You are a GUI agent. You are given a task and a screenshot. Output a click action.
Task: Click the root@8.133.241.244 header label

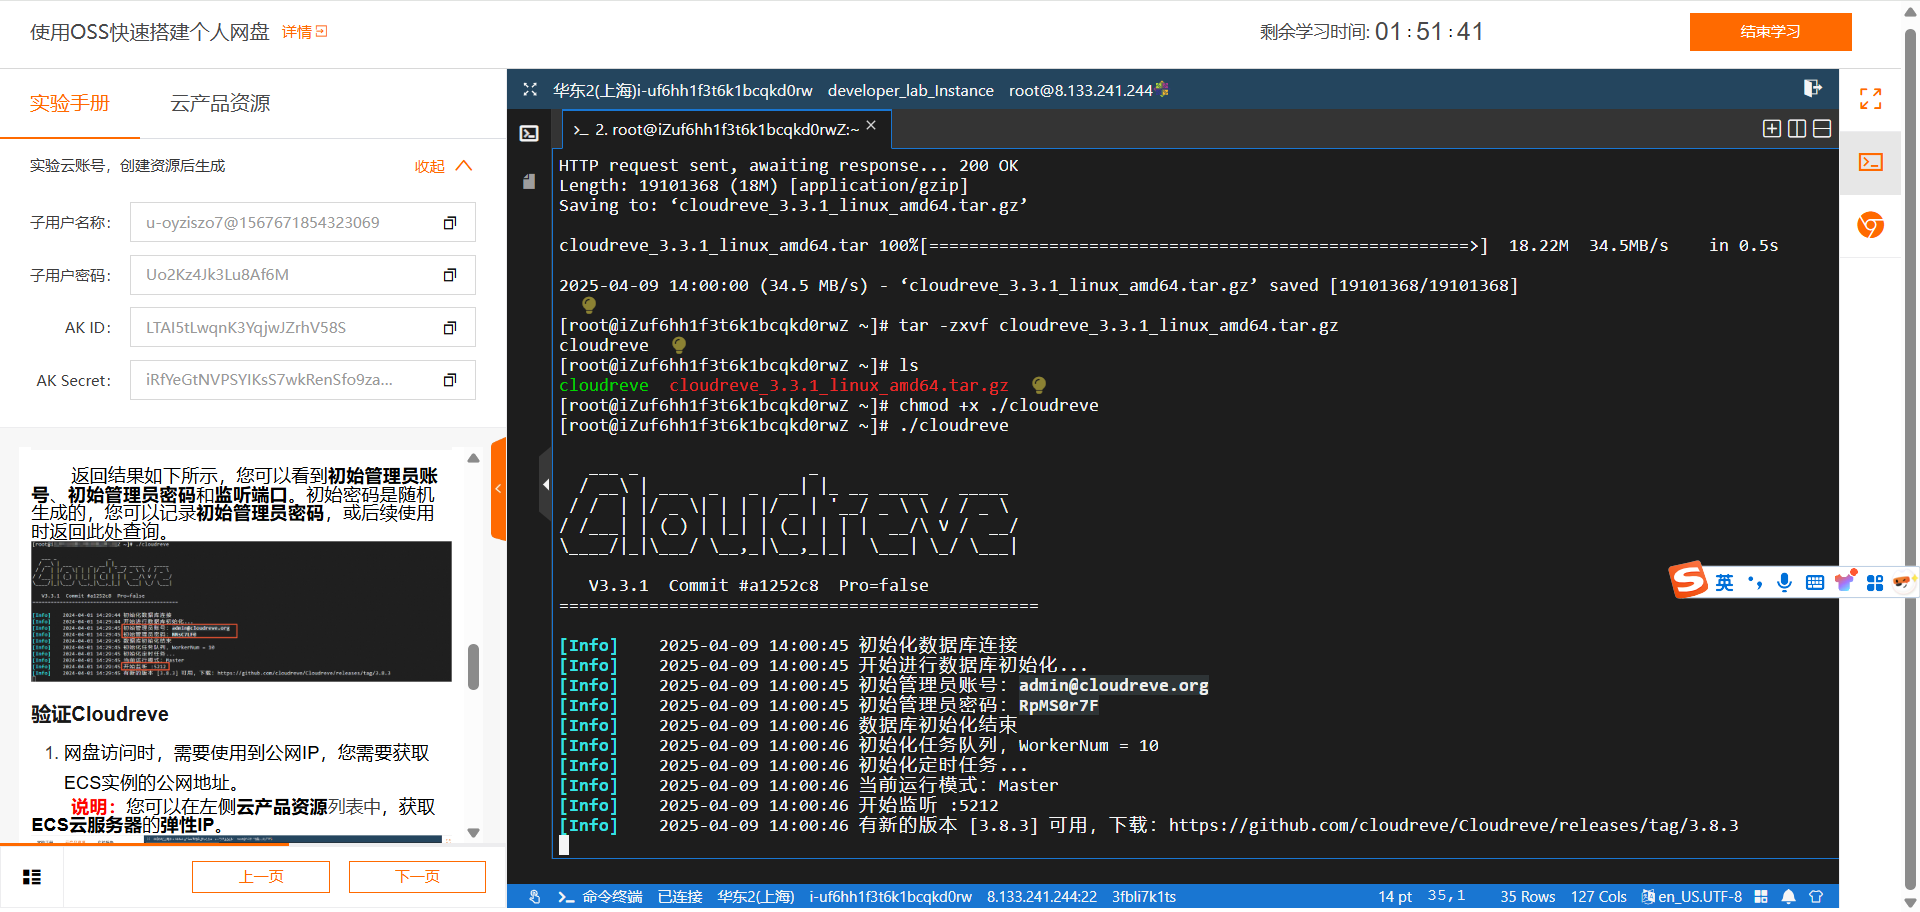(1081, 90)
